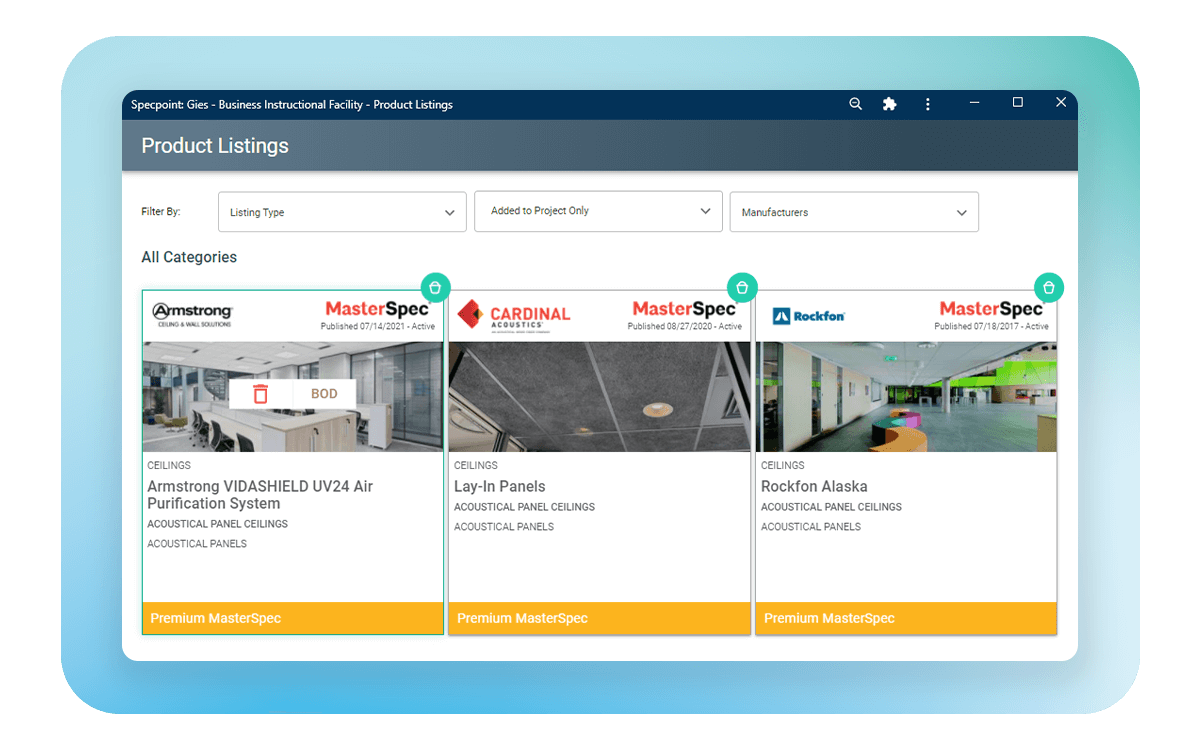1200x750 pixels.
Task: Click ACOUSTICAL PANEL CEILINGS on Lay-In Panels card
Action: tap(524, 507)
